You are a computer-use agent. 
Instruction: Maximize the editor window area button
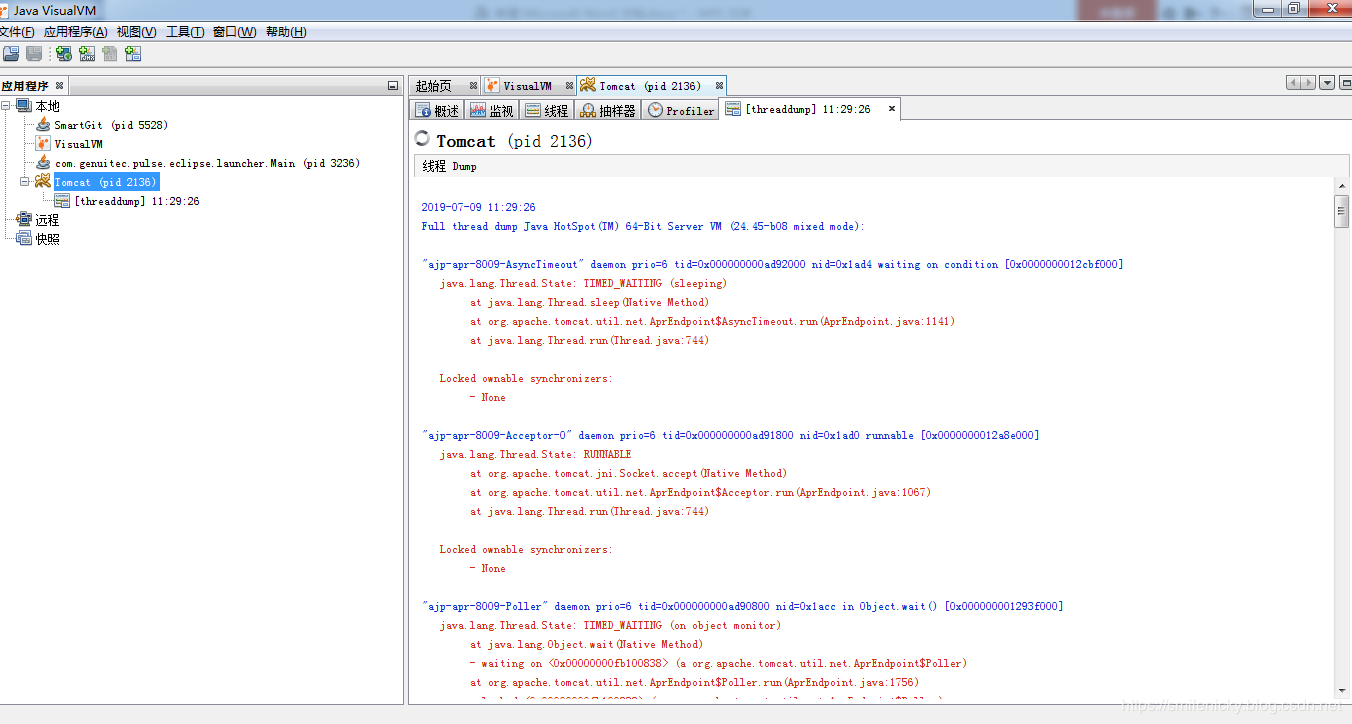[x=1344, y=83]
